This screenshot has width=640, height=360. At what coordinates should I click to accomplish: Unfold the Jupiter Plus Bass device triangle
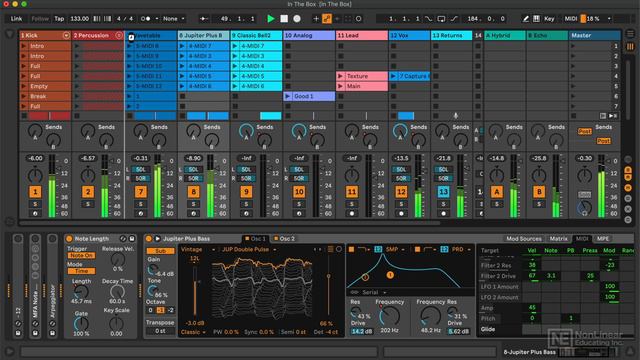click(157, 239)
